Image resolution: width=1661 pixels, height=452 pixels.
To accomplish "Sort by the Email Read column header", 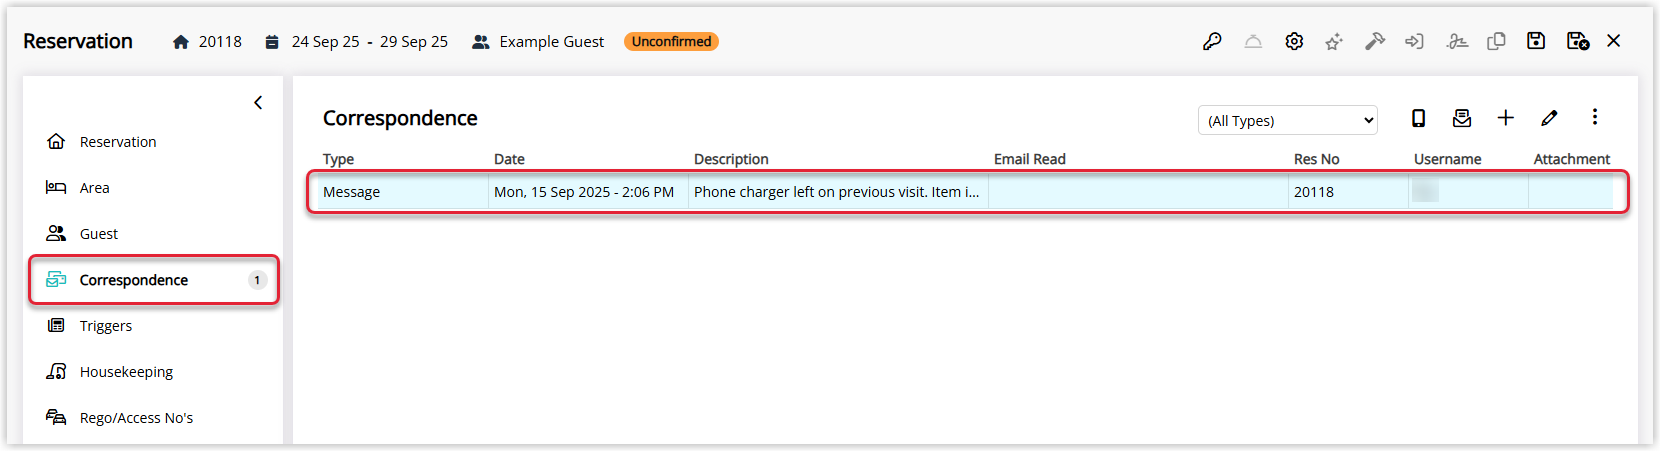I will point(1030,159).
